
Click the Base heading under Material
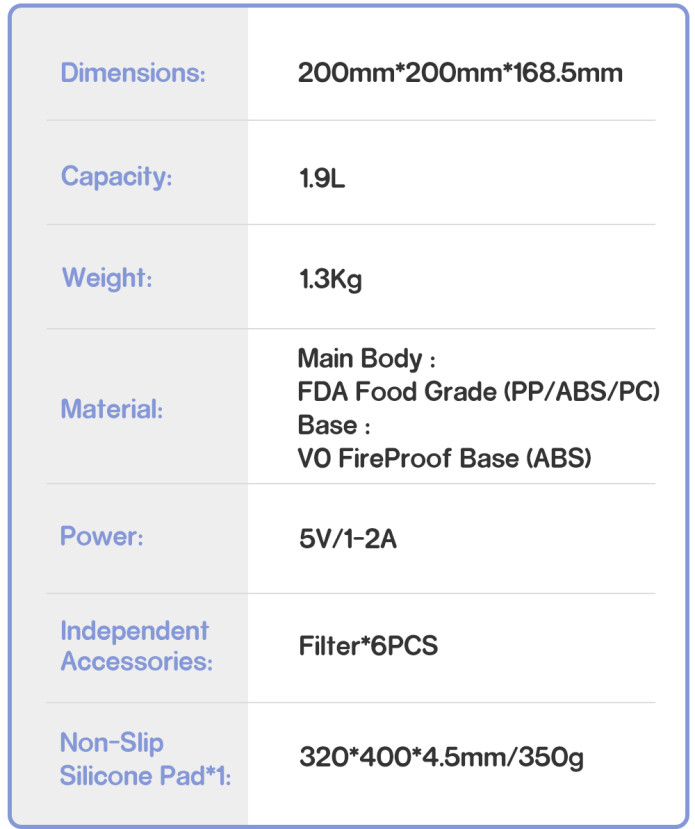click(334, 425)
